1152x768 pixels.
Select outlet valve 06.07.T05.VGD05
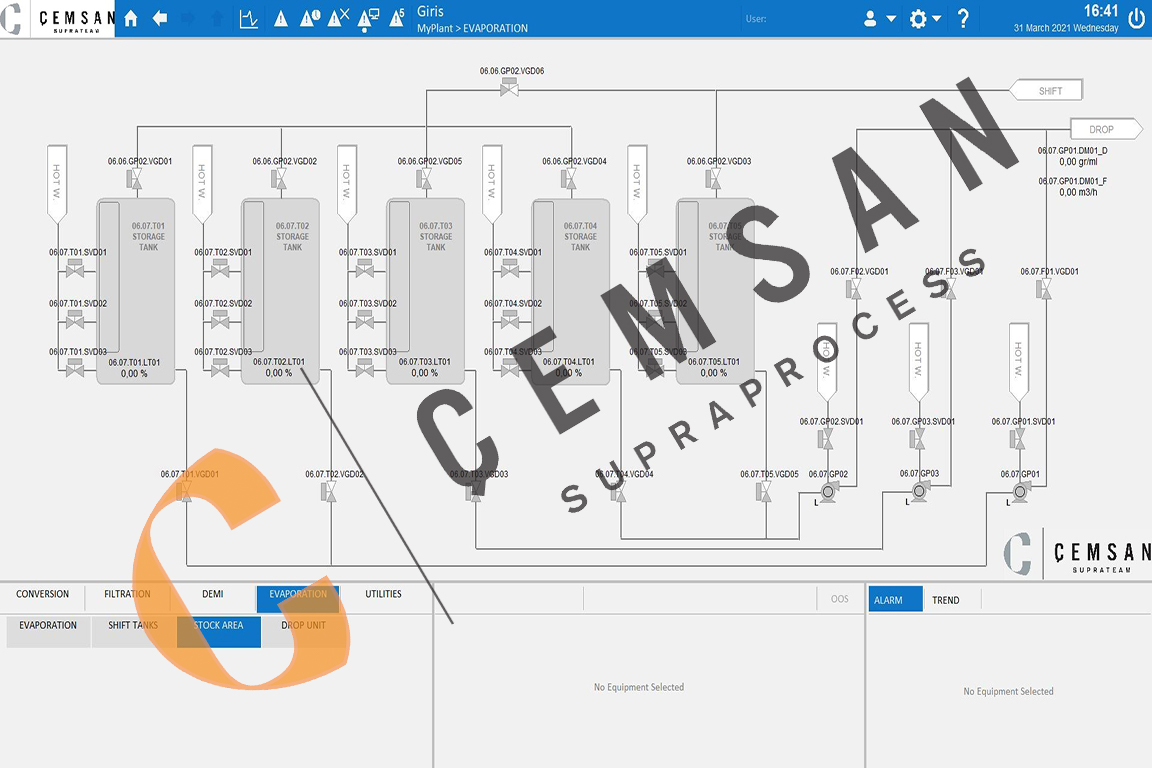(764, 492)
